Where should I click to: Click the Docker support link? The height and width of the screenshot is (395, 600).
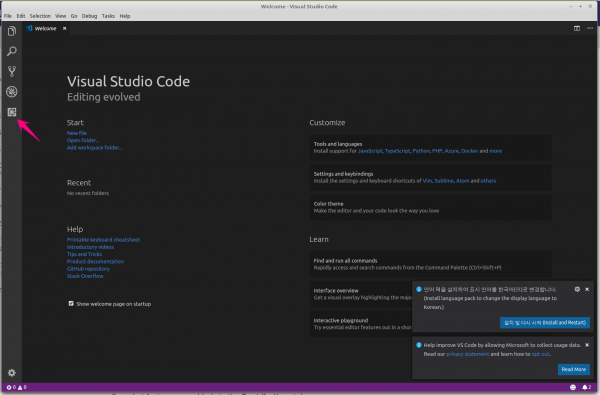point(470,151)
